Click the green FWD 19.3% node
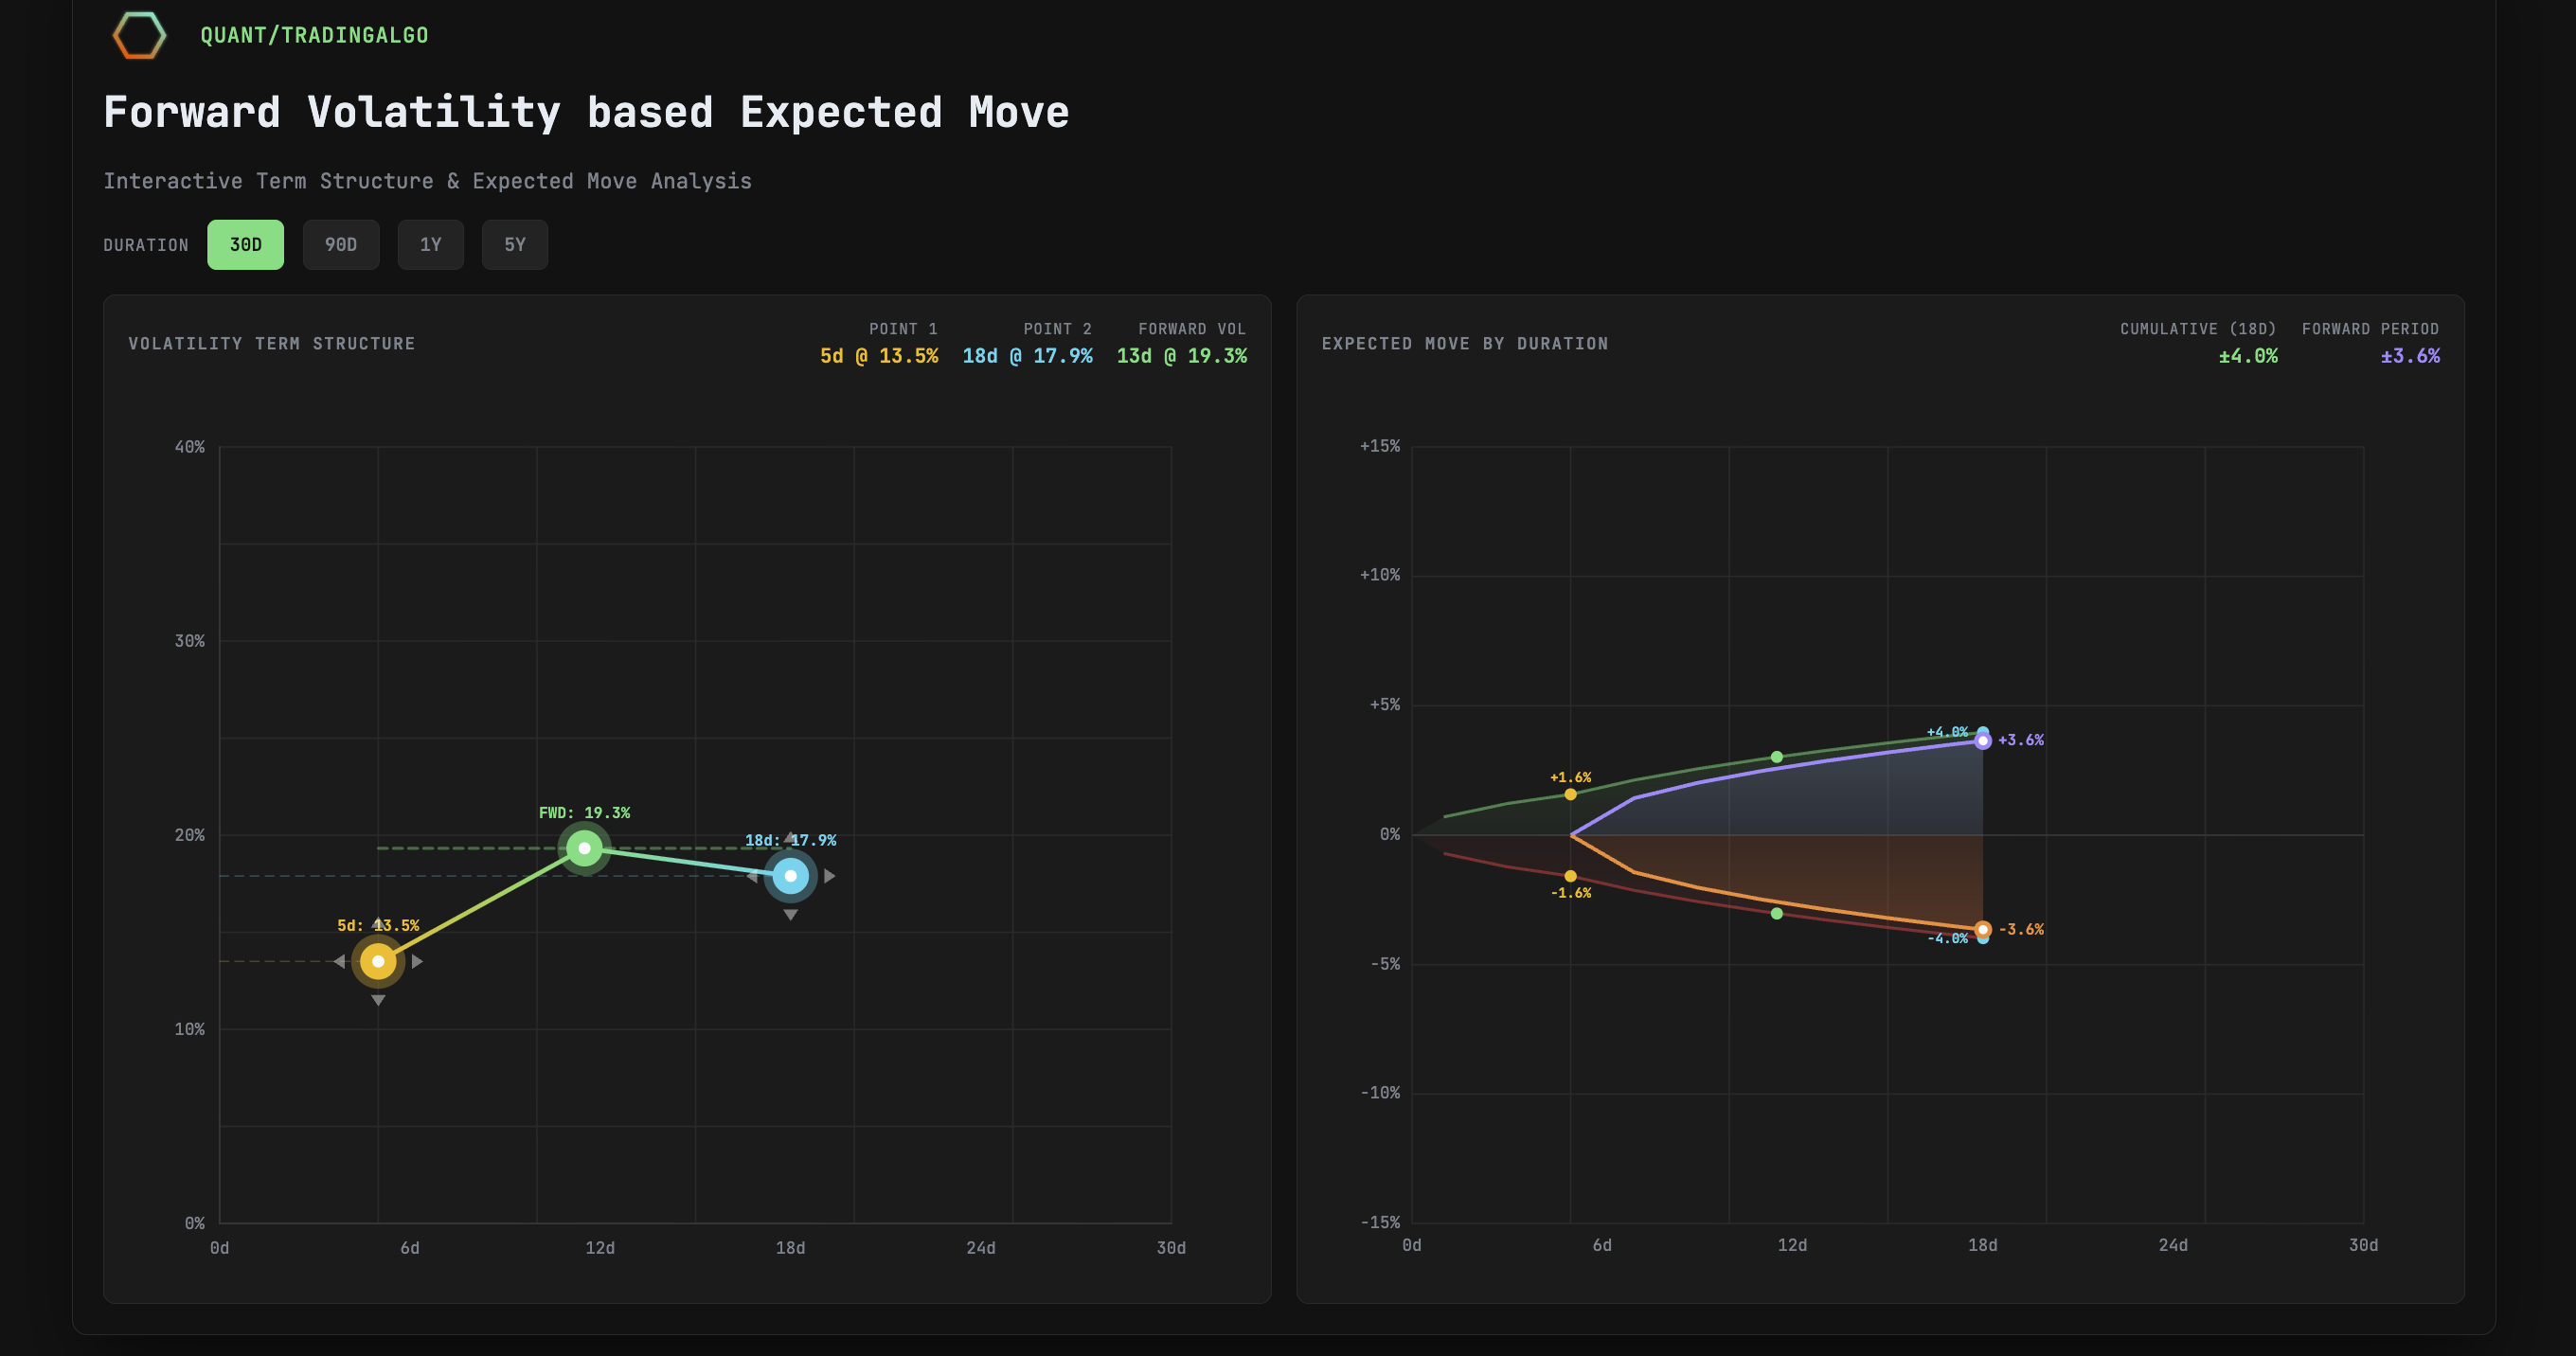Image resolution: width=2576 pixels, height=1356 pixels. pyautogui.click(x=584, y=848)
